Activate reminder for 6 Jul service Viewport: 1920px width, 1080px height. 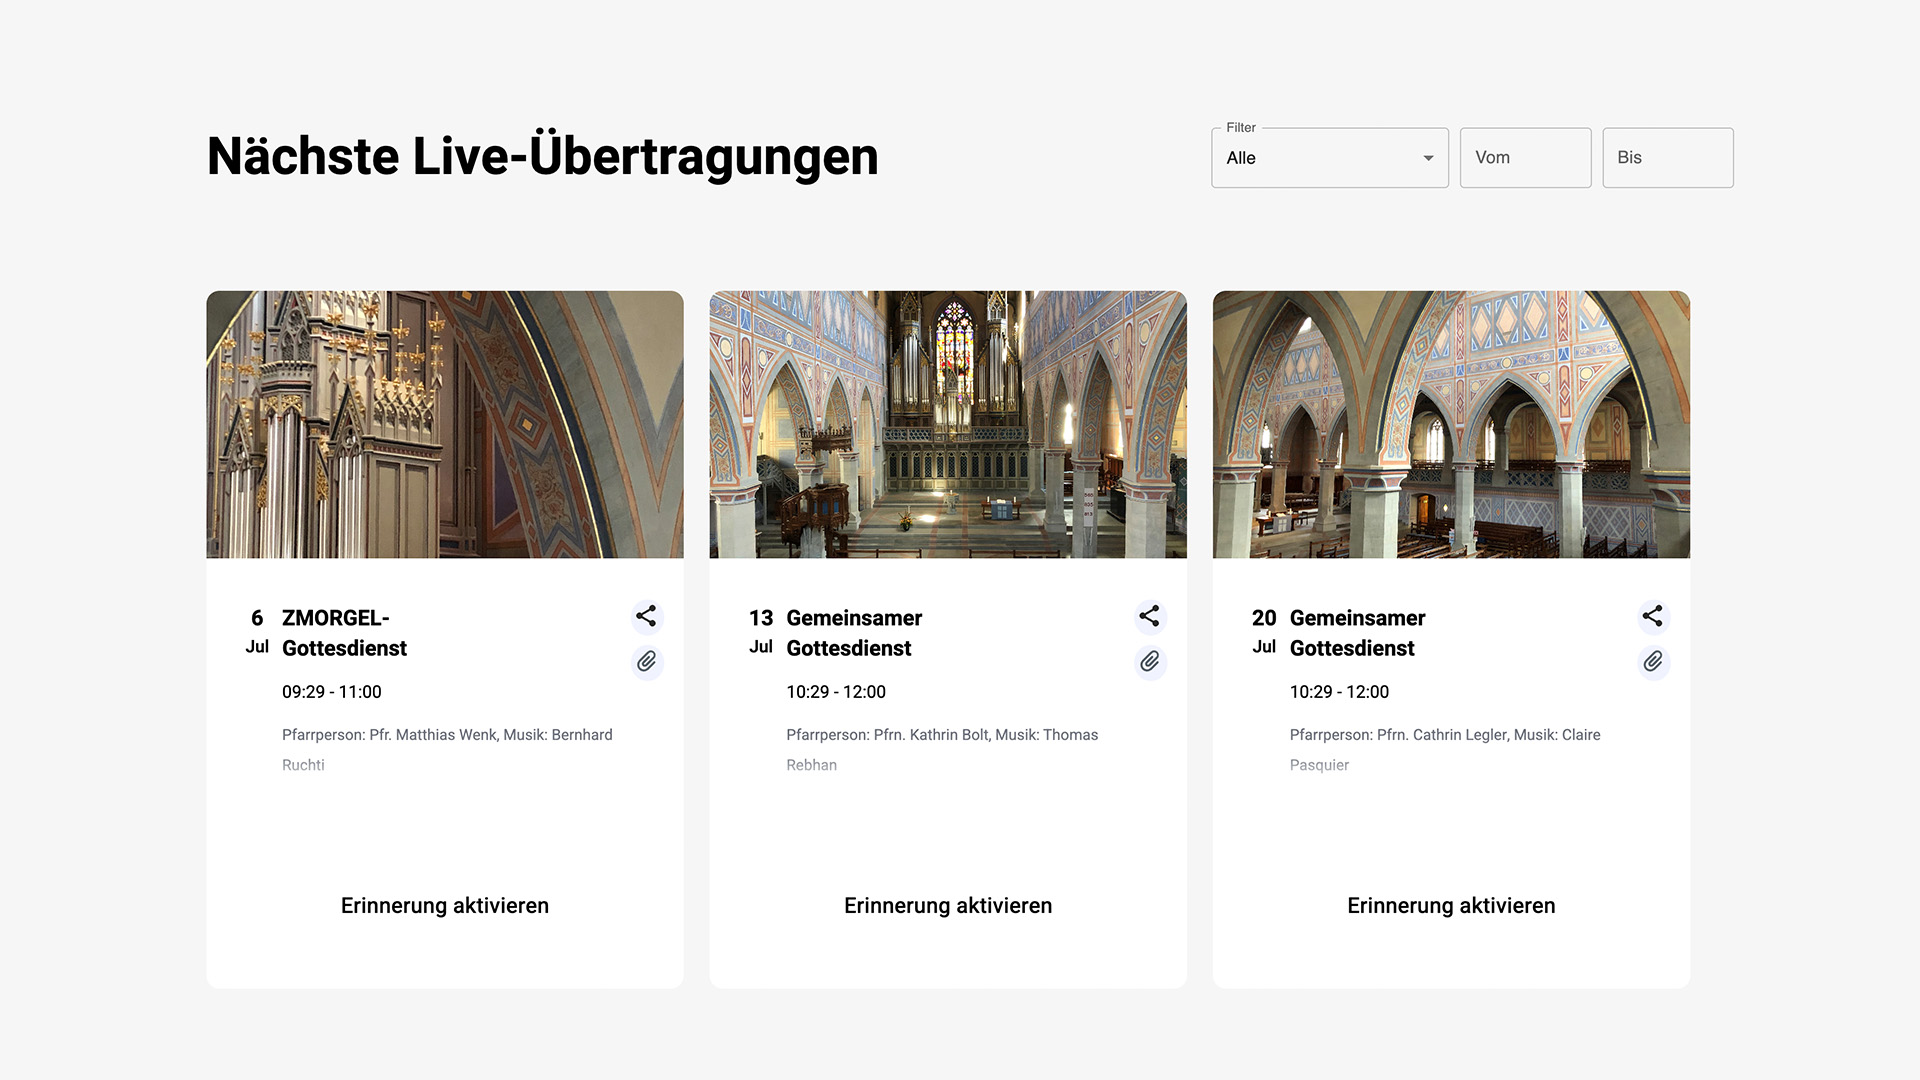444,906
